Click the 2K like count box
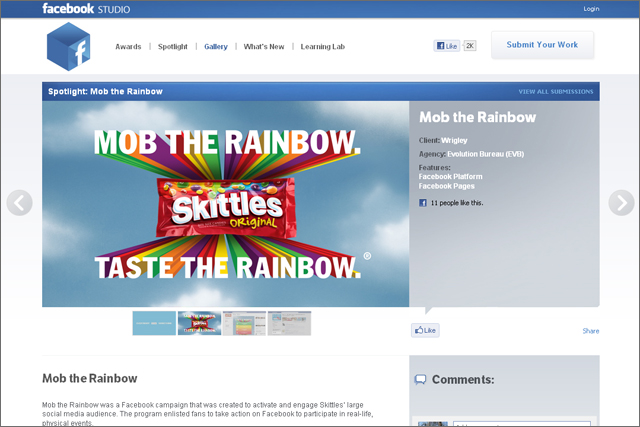Viewport: 640px width, 427px height. tap(470, 46)
